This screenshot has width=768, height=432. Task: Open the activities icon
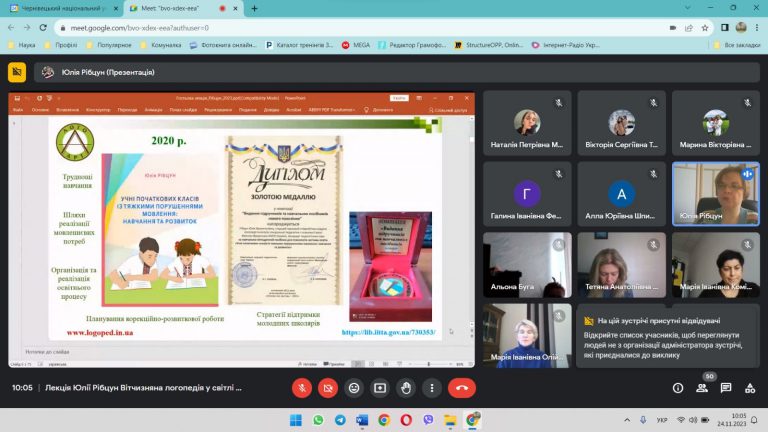[750, 388]
